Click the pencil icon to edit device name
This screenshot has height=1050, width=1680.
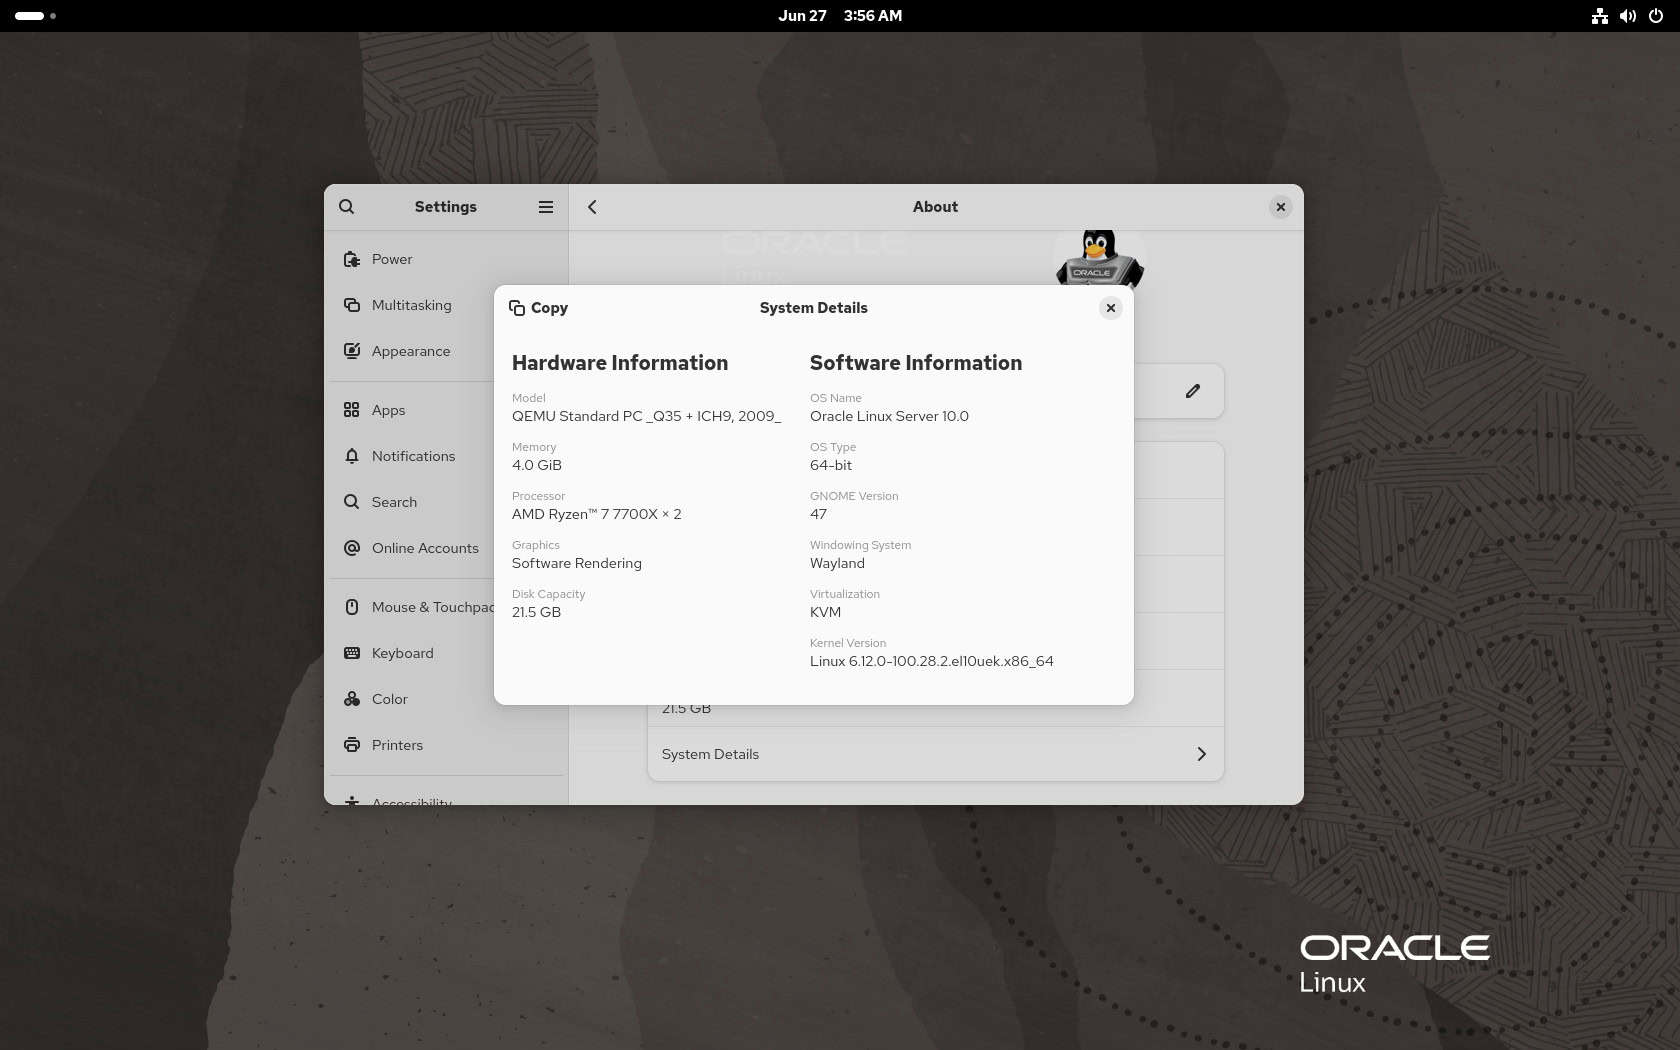[x=1192, y=391]
